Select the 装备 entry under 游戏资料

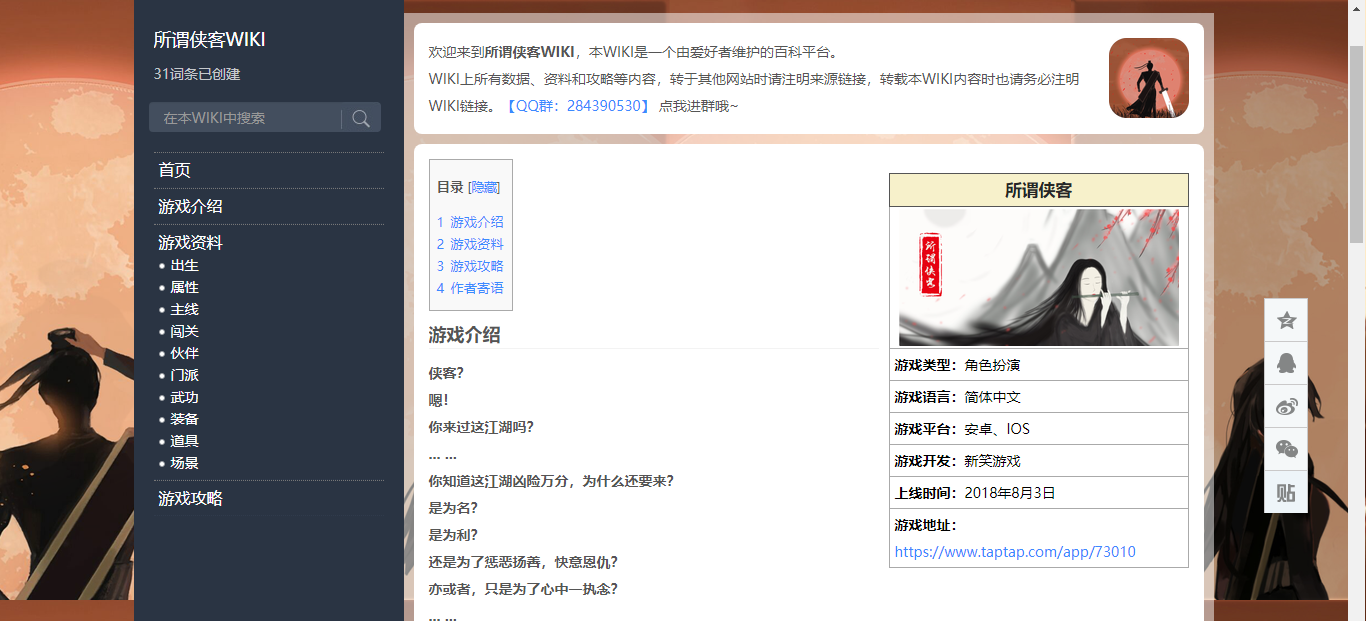click(184, 419)
